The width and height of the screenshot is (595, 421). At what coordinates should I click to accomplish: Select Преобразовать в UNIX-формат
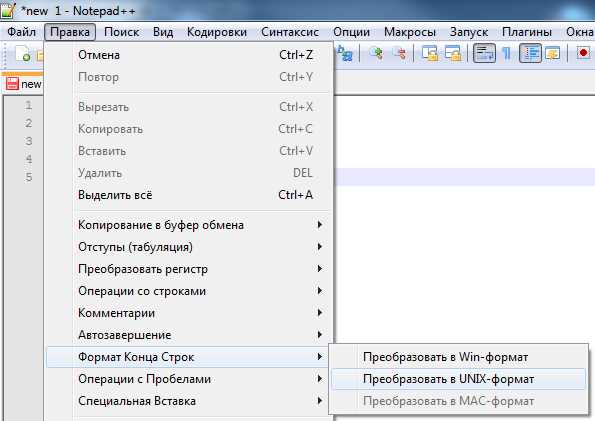click(x=458, y=379)
